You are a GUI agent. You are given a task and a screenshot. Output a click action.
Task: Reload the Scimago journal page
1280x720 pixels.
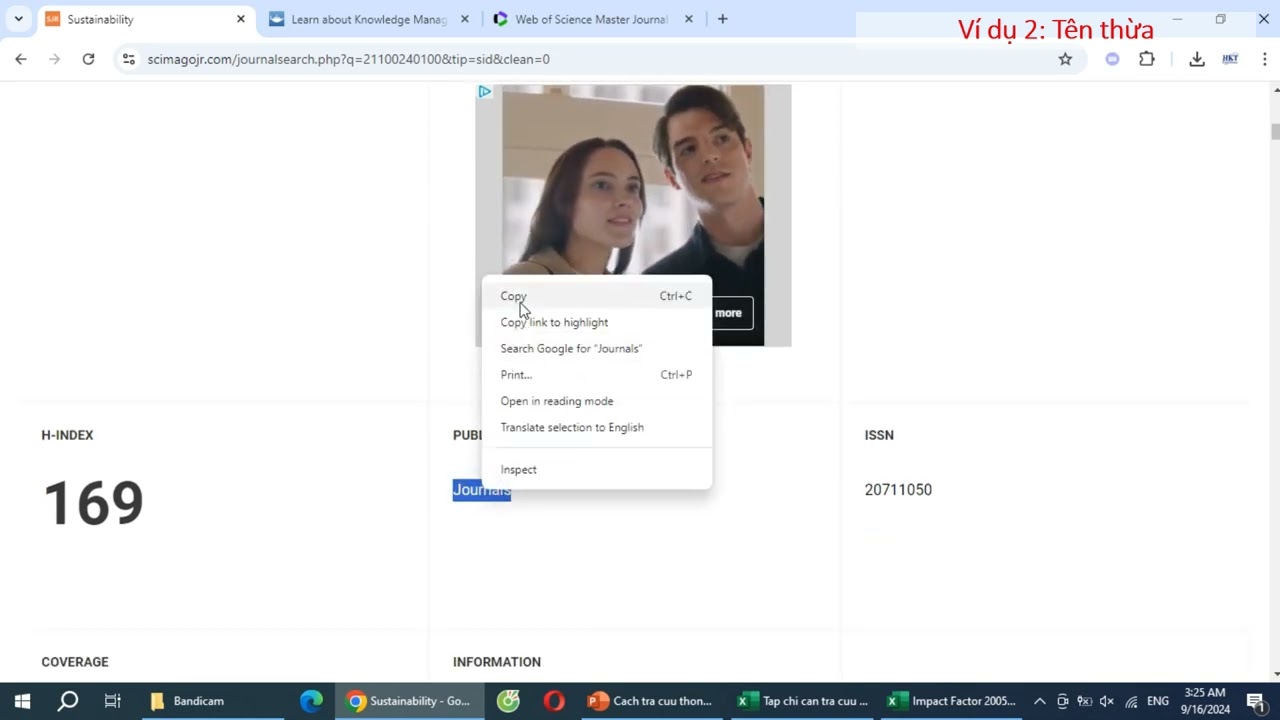[x=88, y=59]
